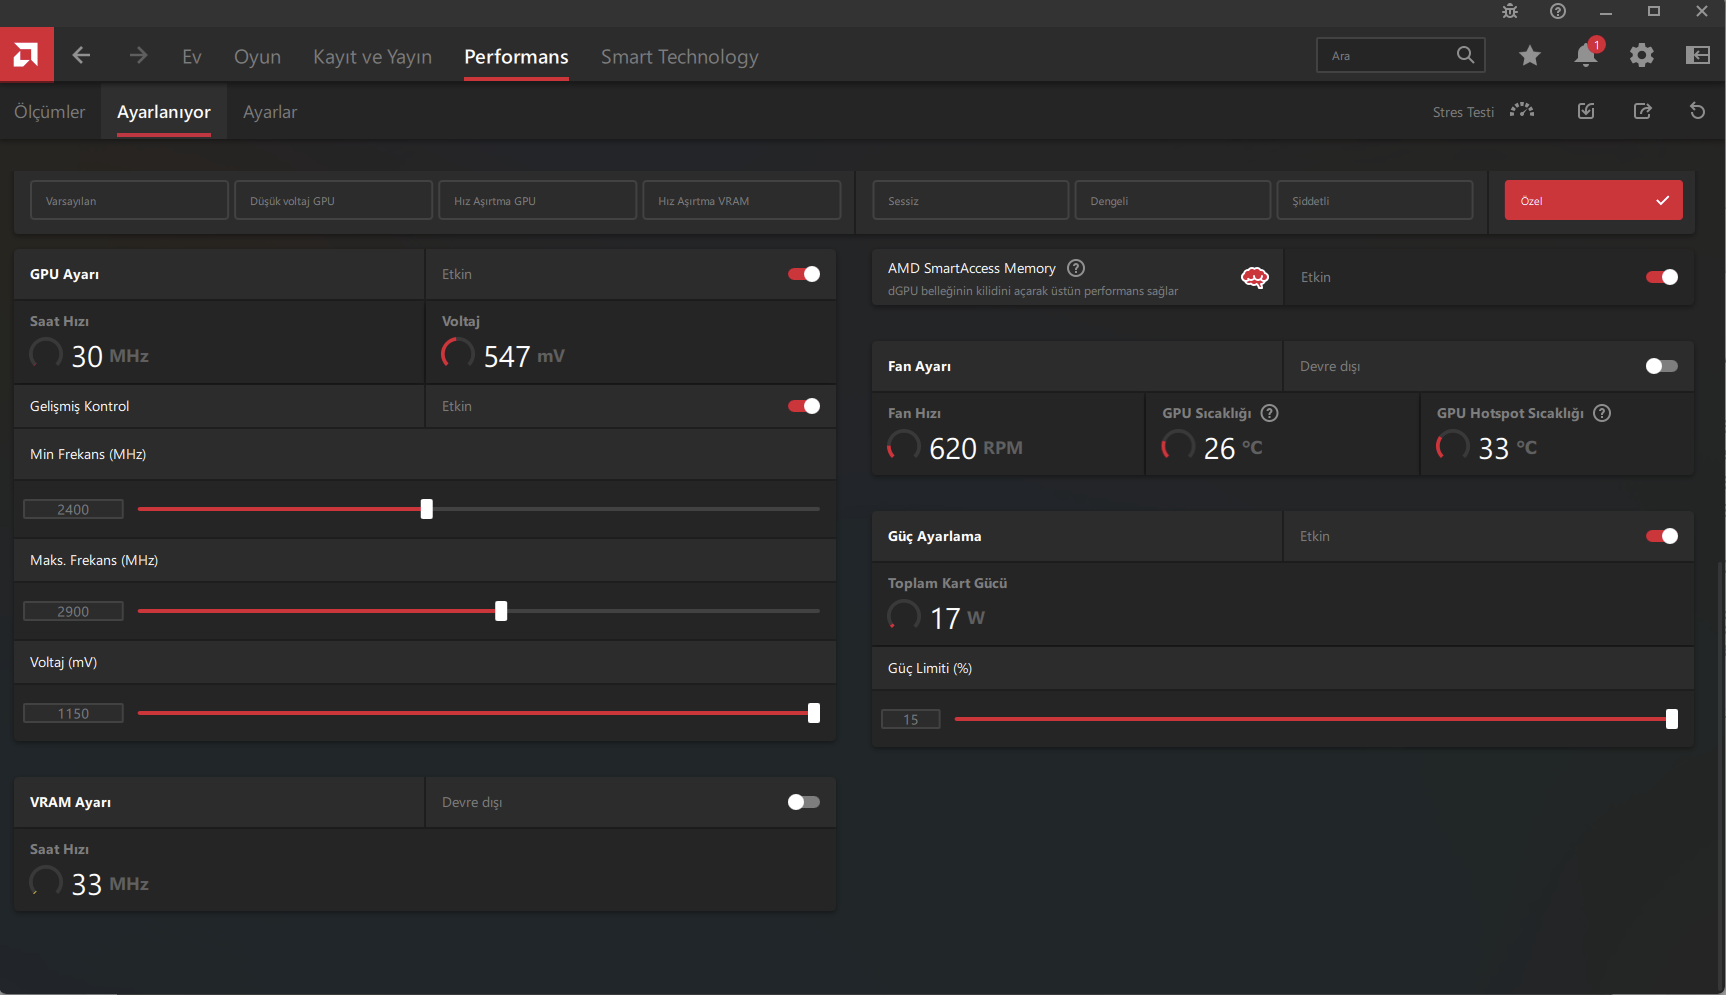
Task: Choose the Şiddetli profile
Action: pos(1374,200)
